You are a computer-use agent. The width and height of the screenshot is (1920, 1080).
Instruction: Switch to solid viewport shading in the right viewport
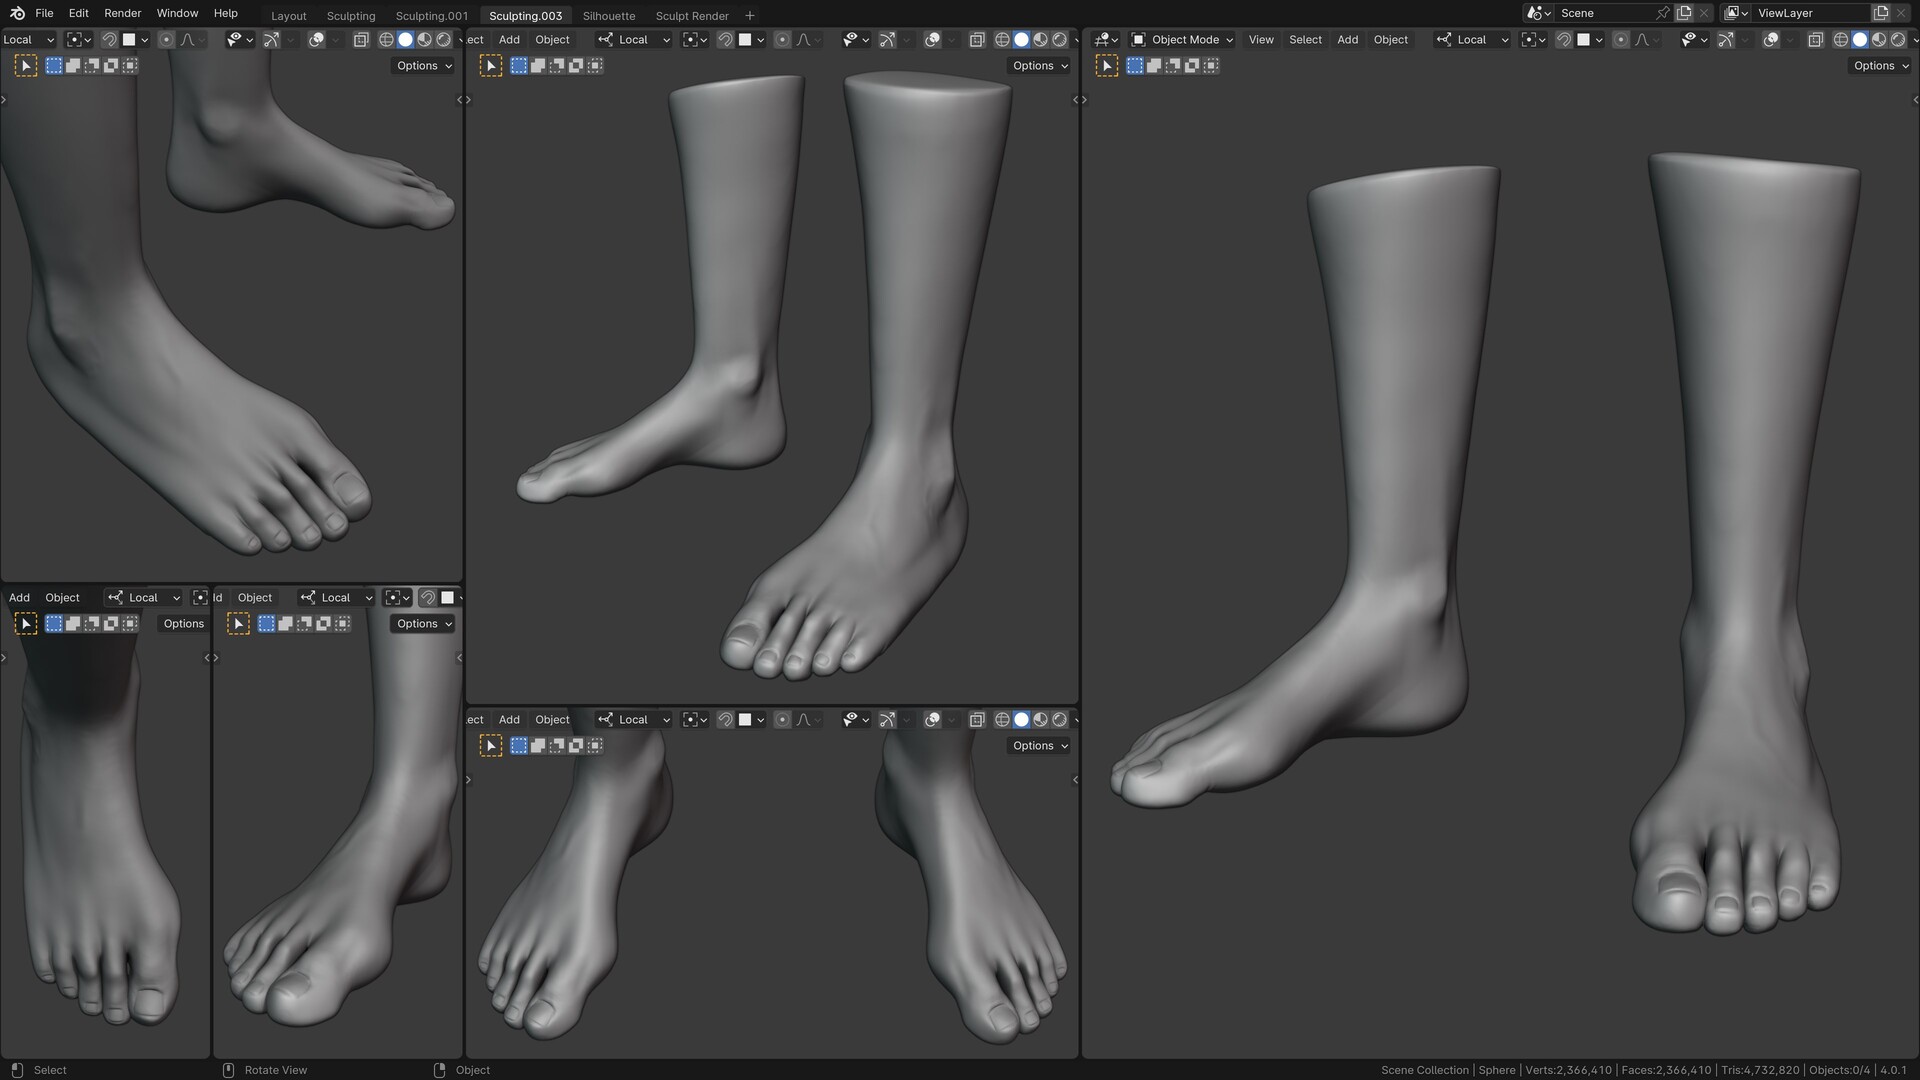[1859, 39]
